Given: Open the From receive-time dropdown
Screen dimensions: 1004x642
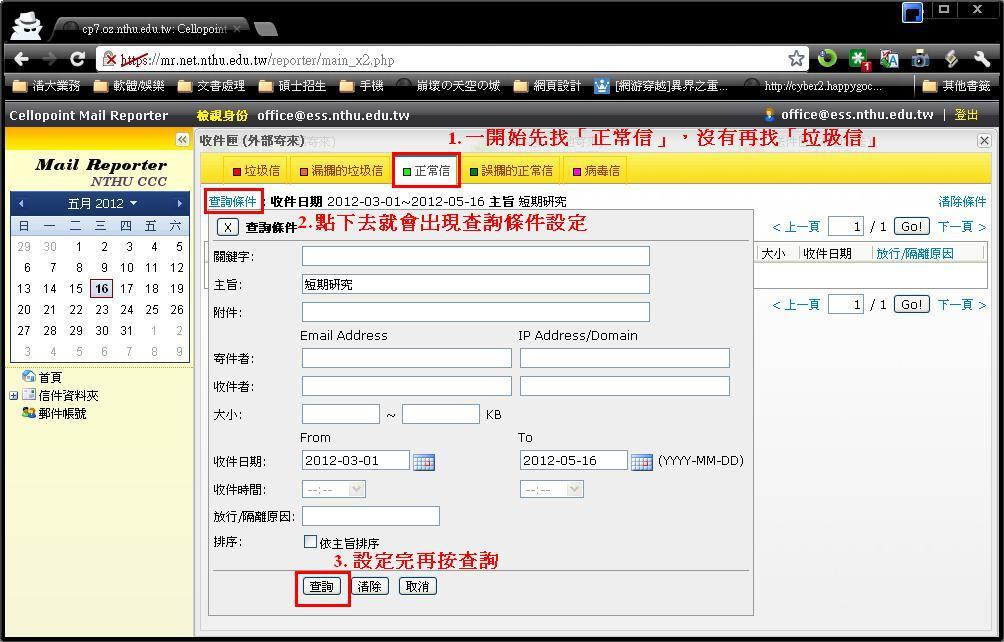Looking at the screenshot, I should coord(333,489).
